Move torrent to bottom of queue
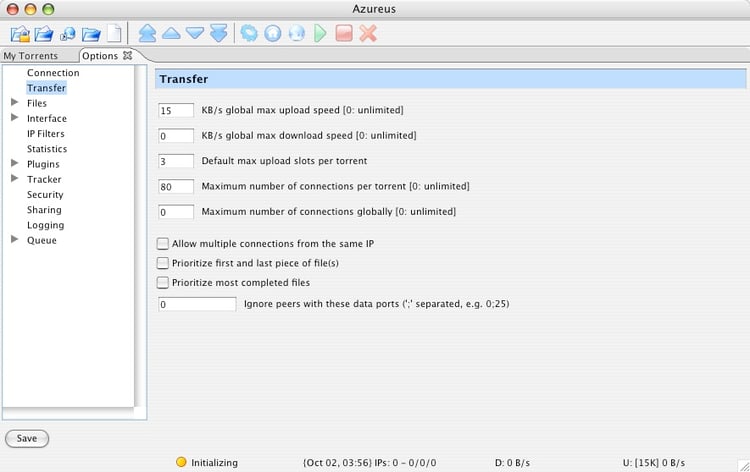This screenshot has height=472, width=750. coord(219,33)
